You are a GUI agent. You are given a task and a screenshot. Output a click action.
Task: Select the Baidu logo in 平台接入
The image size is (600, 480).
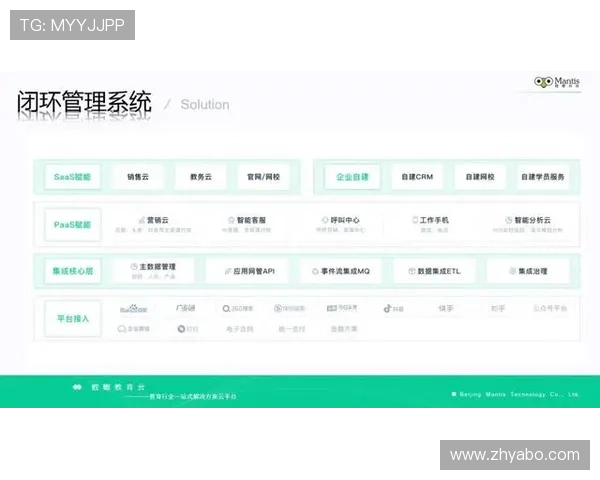tap(134, 309)
